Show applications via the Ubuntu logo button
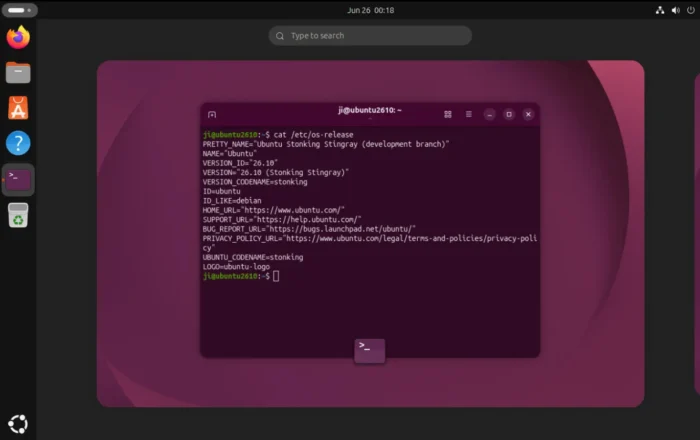Viewport: 700px width, 440px height. [x=18, y=424]
